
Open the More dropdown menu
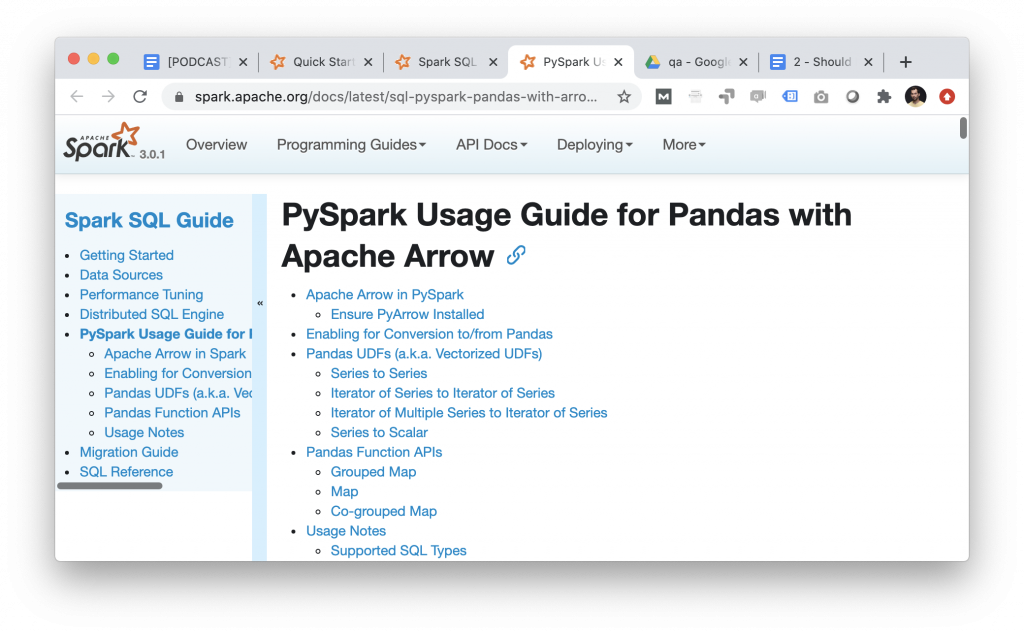pos(683,144)
